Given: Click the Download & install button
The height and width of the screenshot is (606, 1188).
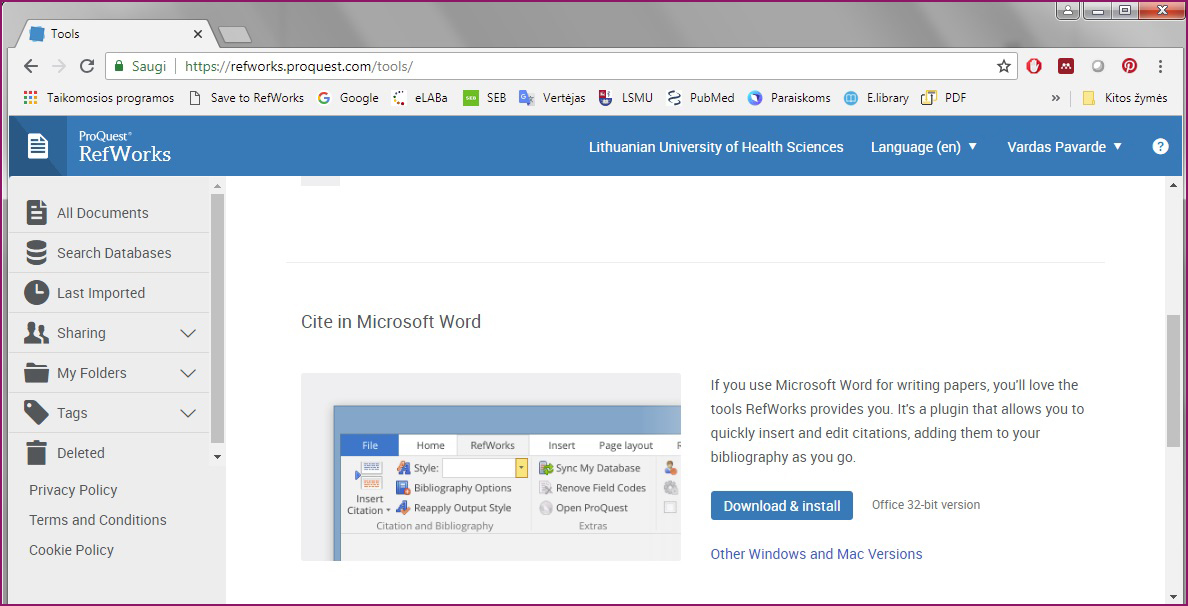Looking at the screenshot, I should click(781, 506).
